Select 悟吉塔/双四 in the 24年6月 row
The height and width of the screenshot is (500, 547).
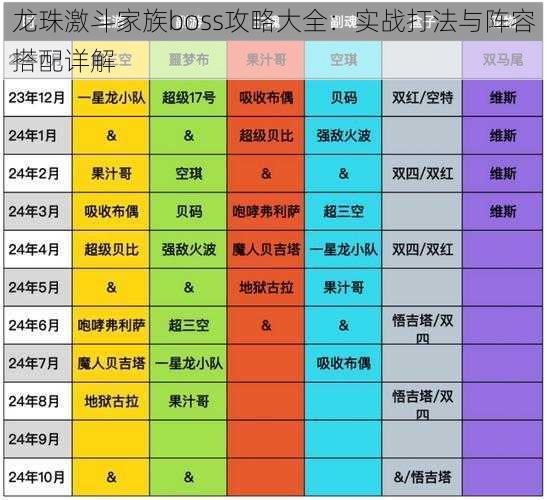pyautogui.click(x=422, y=328)
